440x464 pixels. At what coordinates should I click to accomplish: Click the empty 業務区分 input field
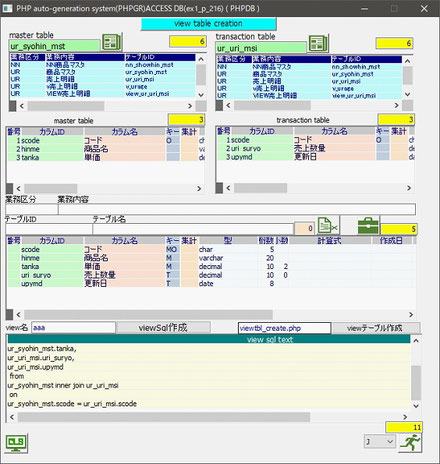(32, 209)
